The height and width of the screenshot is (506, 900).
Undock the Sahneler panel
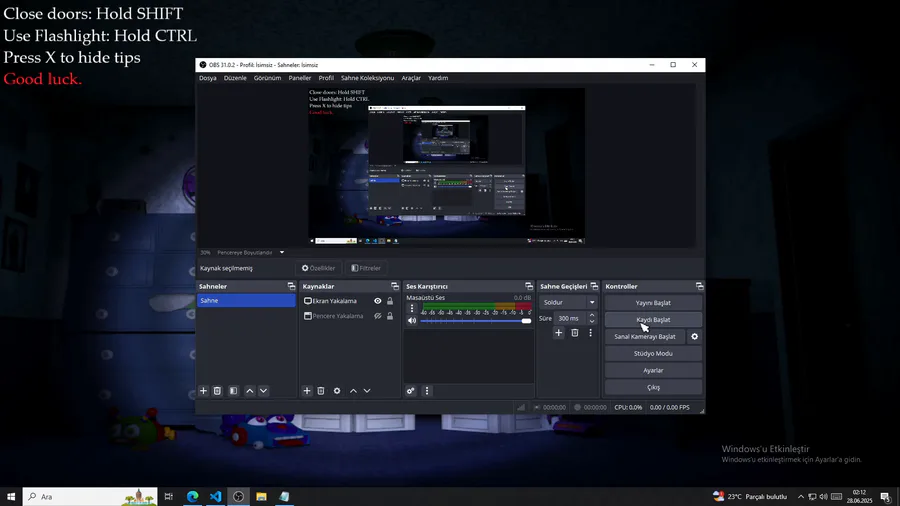[291, 286]
